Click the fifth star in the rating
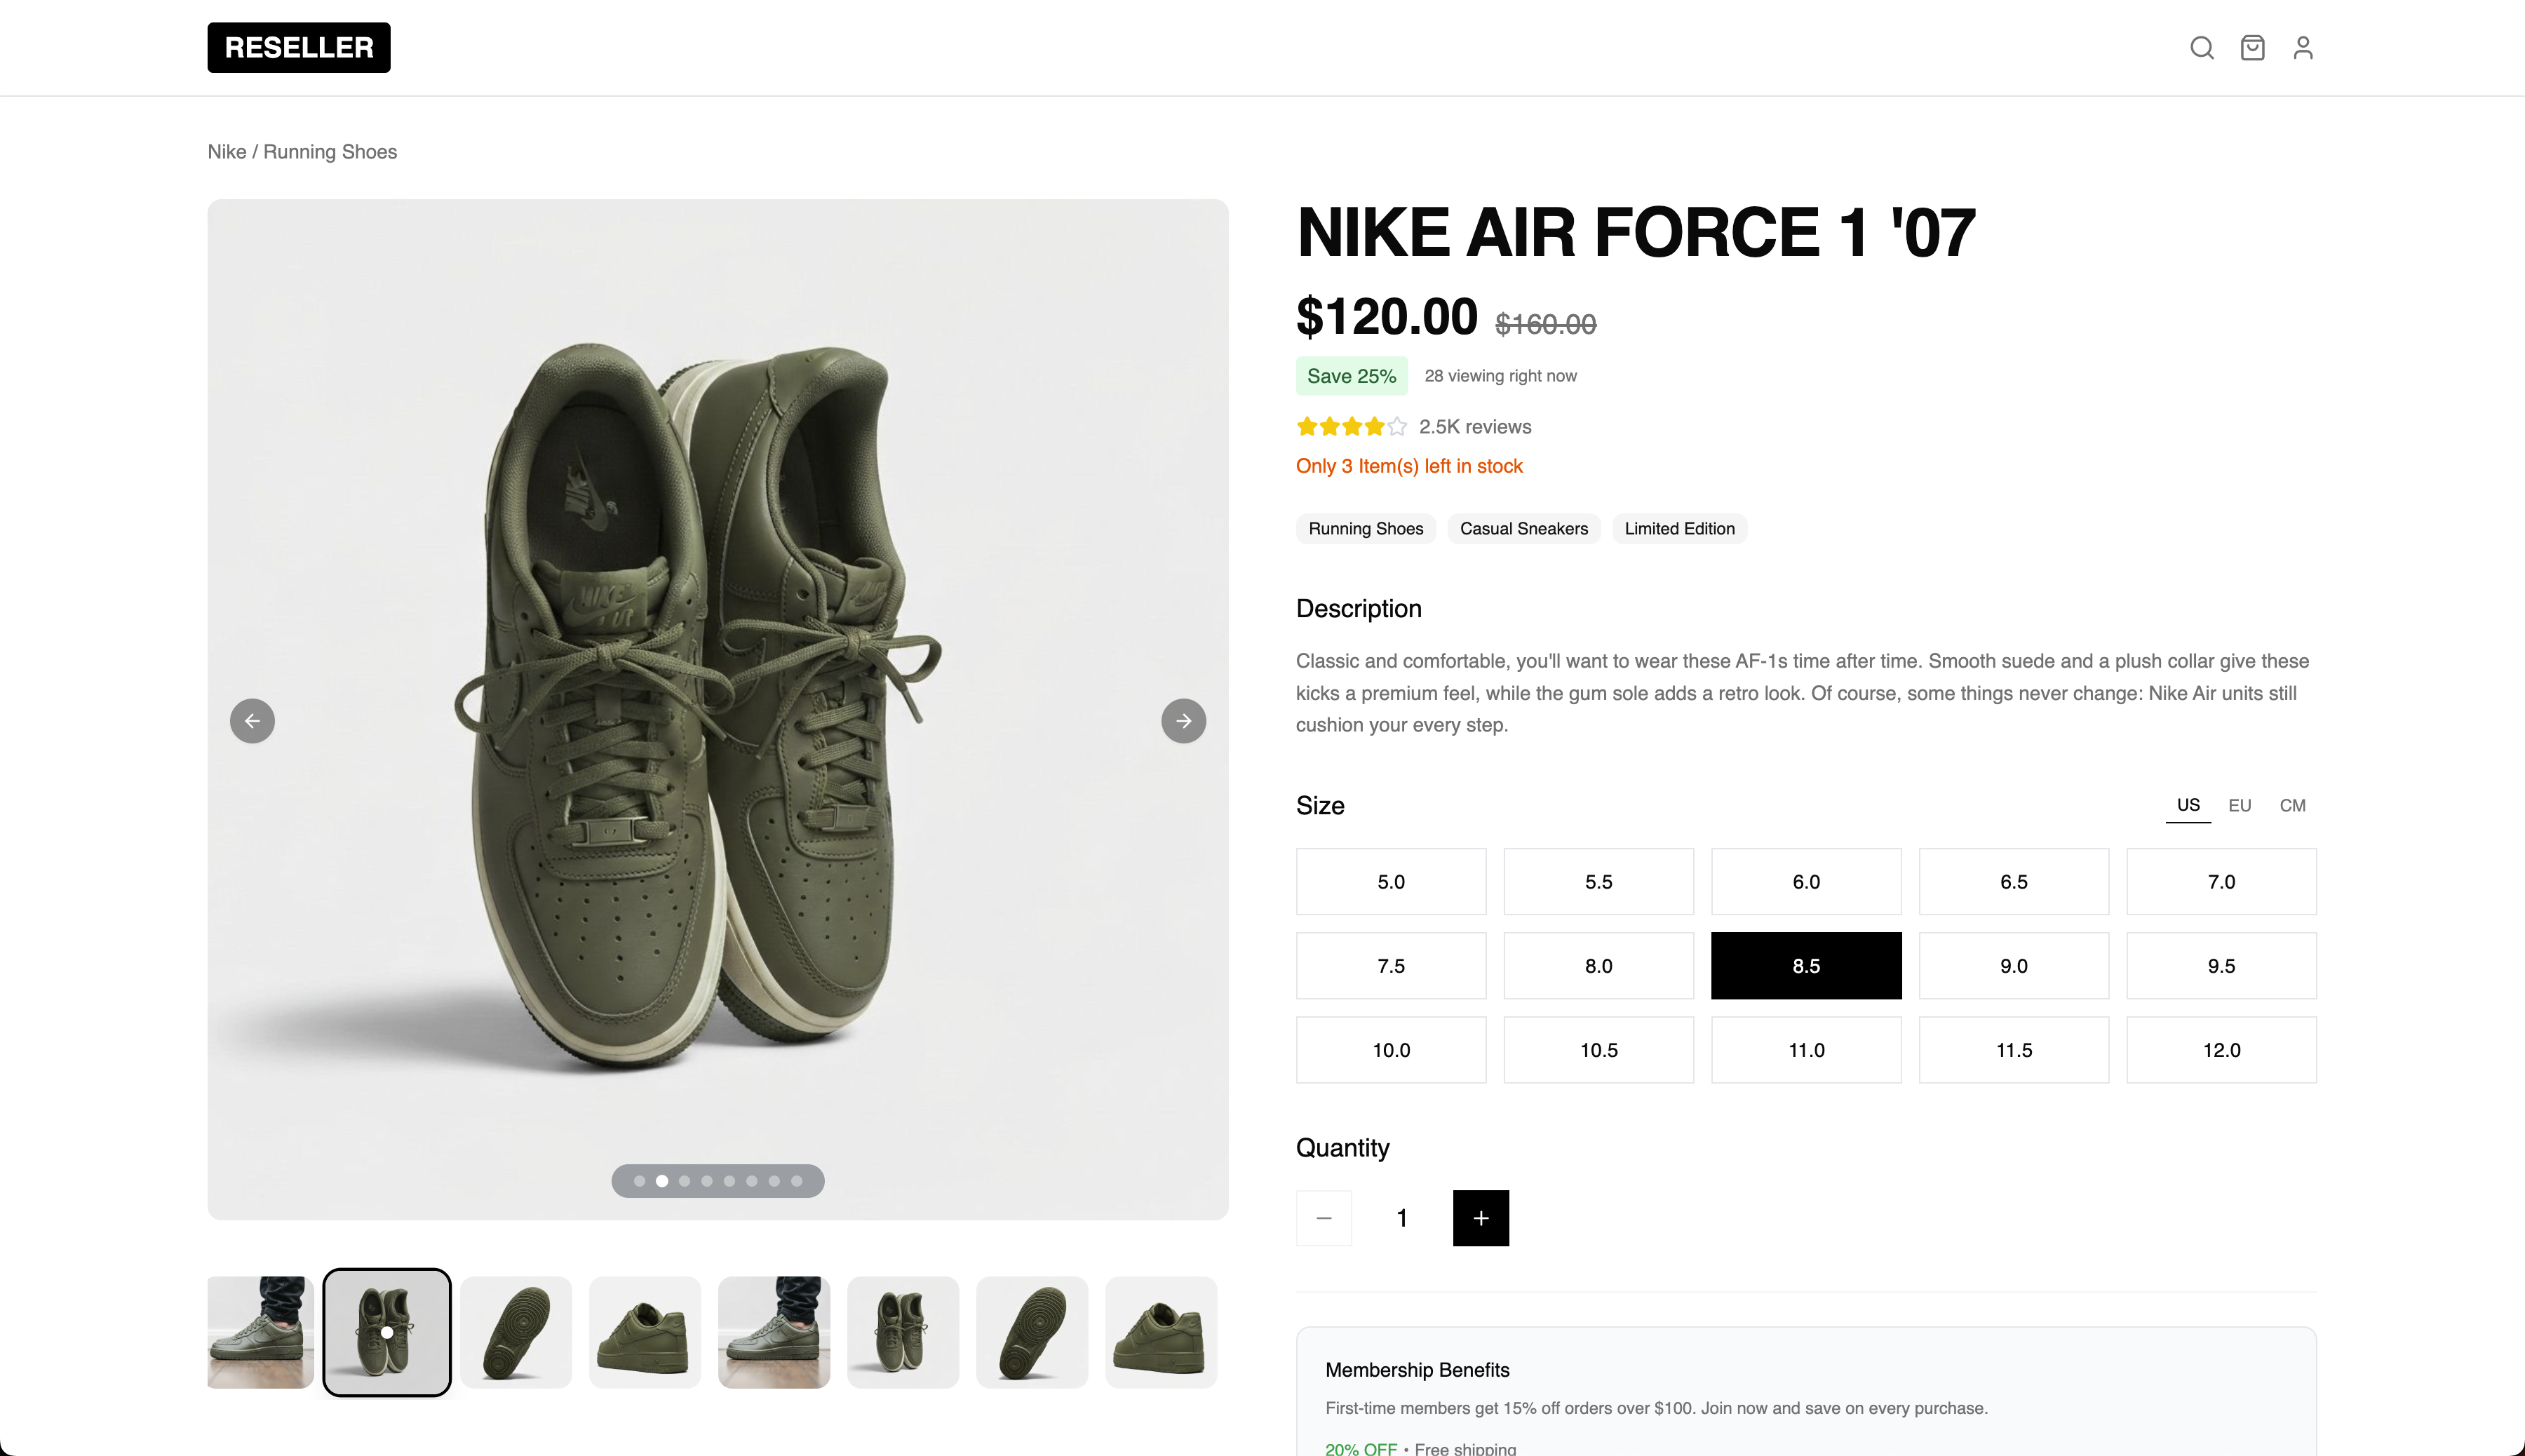The height and width of the screenshot is (1456, 2525). [1397, 426]
